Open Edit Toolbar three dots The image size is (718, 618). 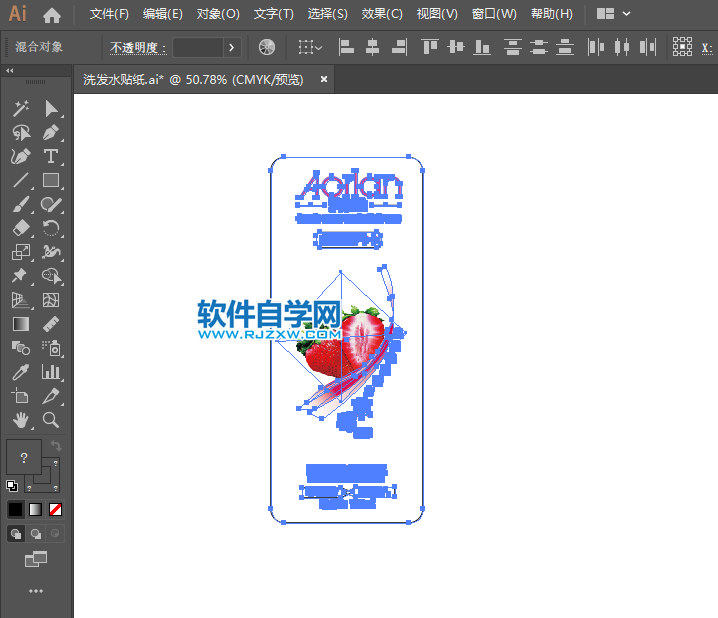pos(36,591)
